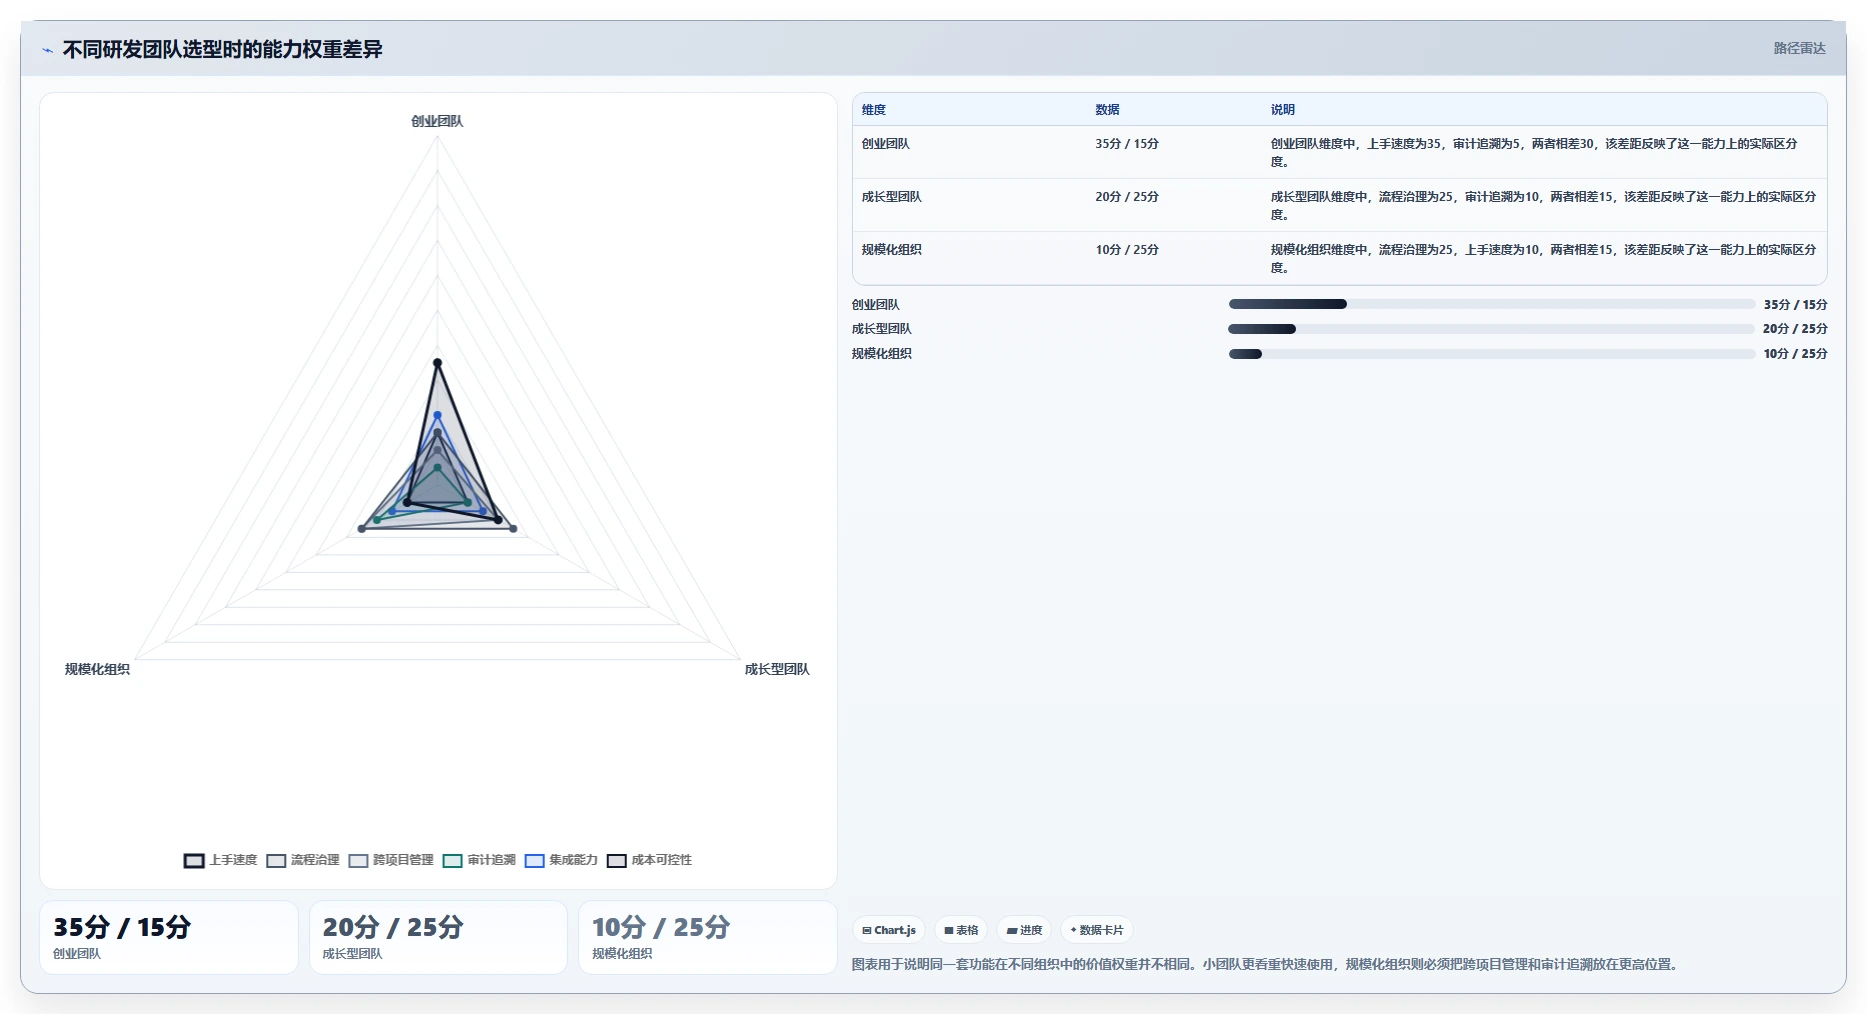Toggle the 上手速度 legend series
The width and height of the screenshot is (1867, 1014).
pyautogui.click(x=220, y=860)
